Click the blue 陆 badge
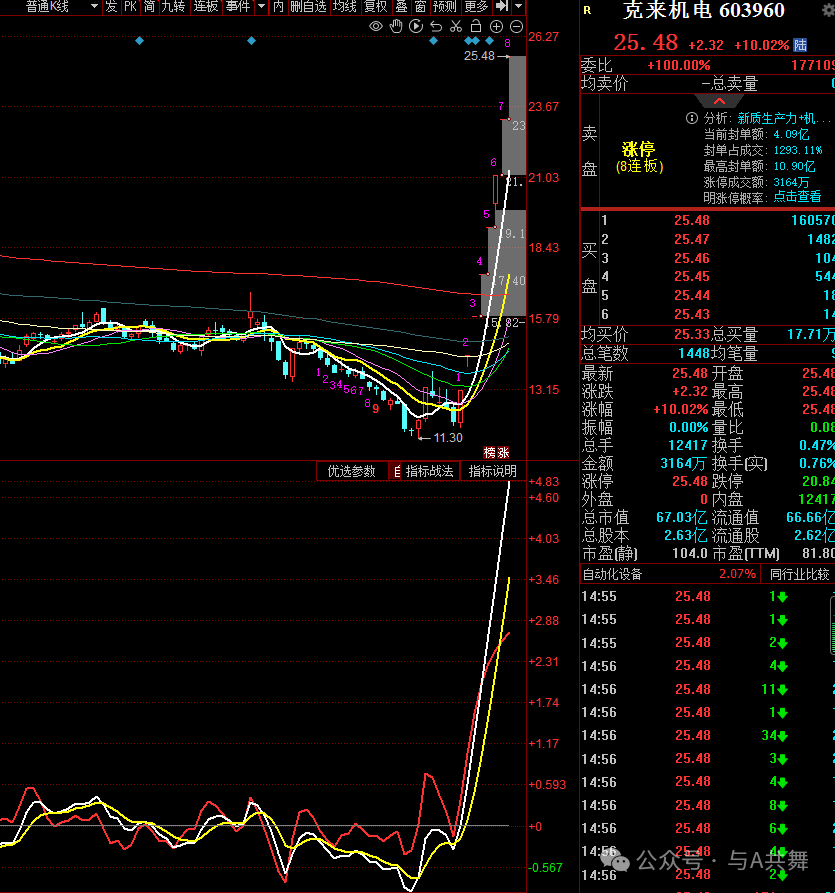 click(x=800, y=45)
